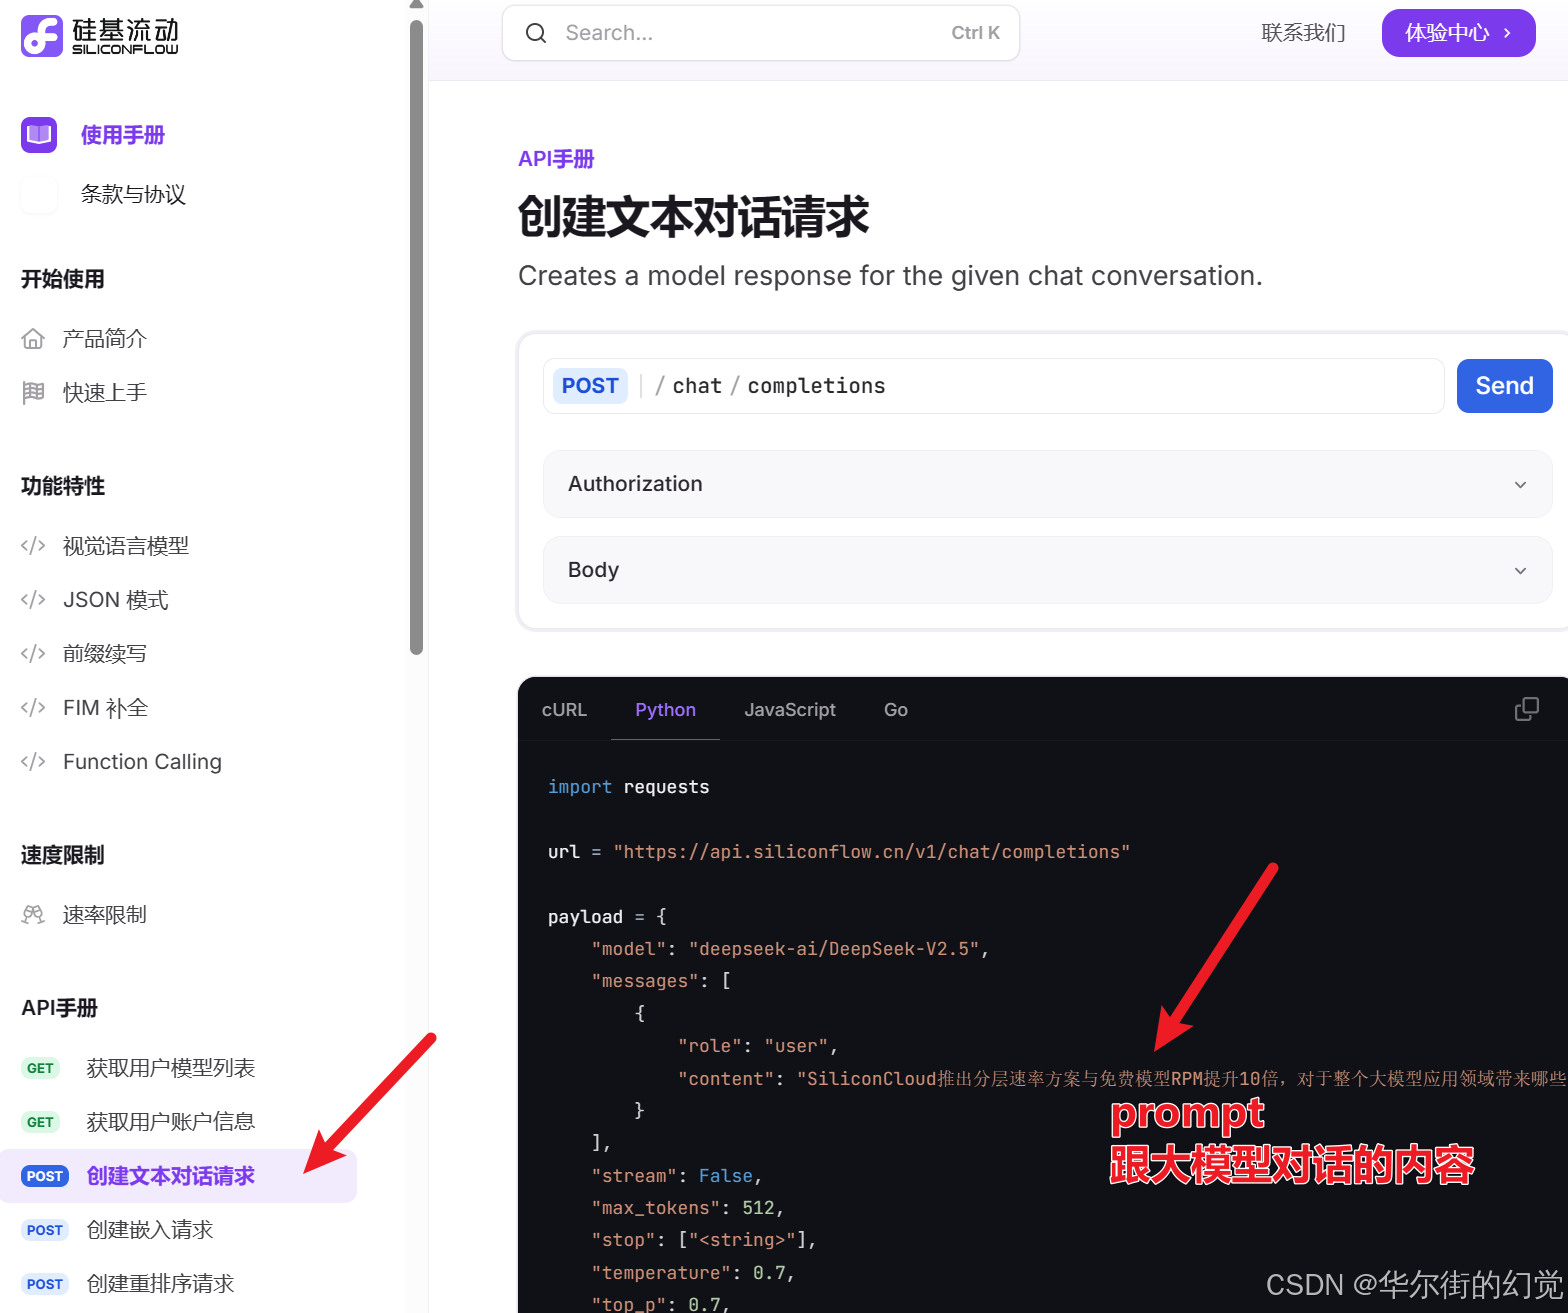Switch to the Python code tab
This screenshot has width=1568, height=1313.
tap(665, 710)
